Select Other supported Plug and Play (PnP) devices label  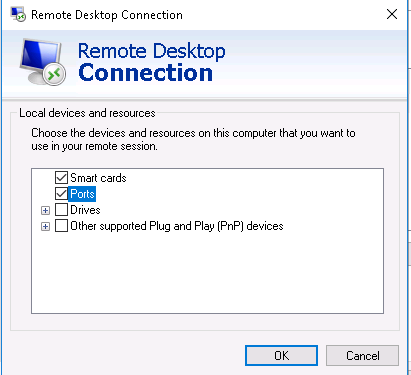(x=177, y=226)
